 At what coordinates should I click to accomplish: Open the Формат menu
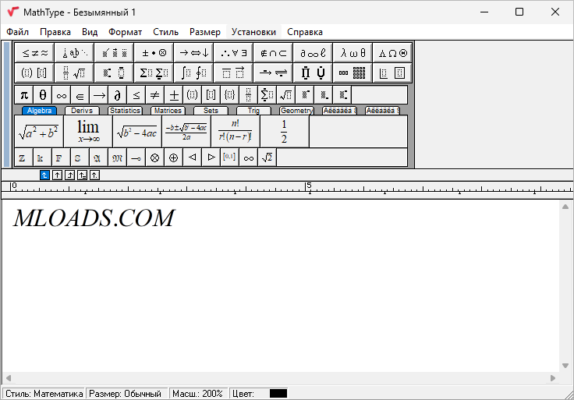125,32
